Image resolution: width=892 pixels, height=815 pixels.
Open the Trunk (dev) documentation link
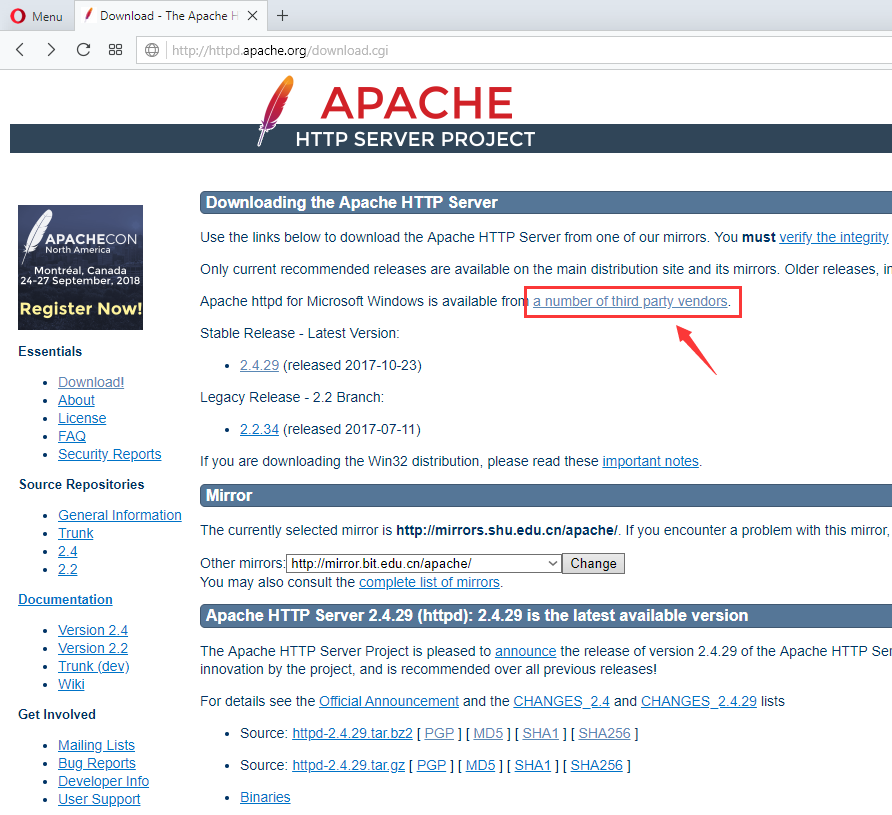click(x=94, y=666)
